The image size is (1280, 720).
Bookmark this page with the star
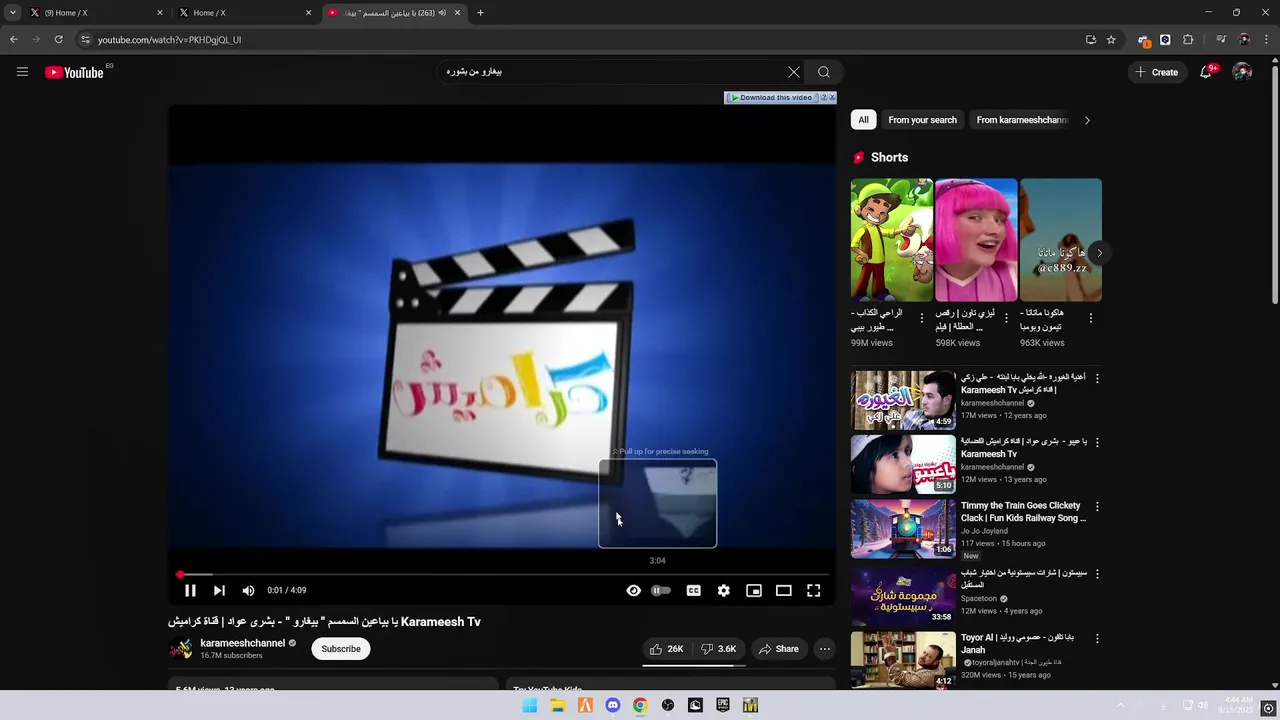point(1111,40)
